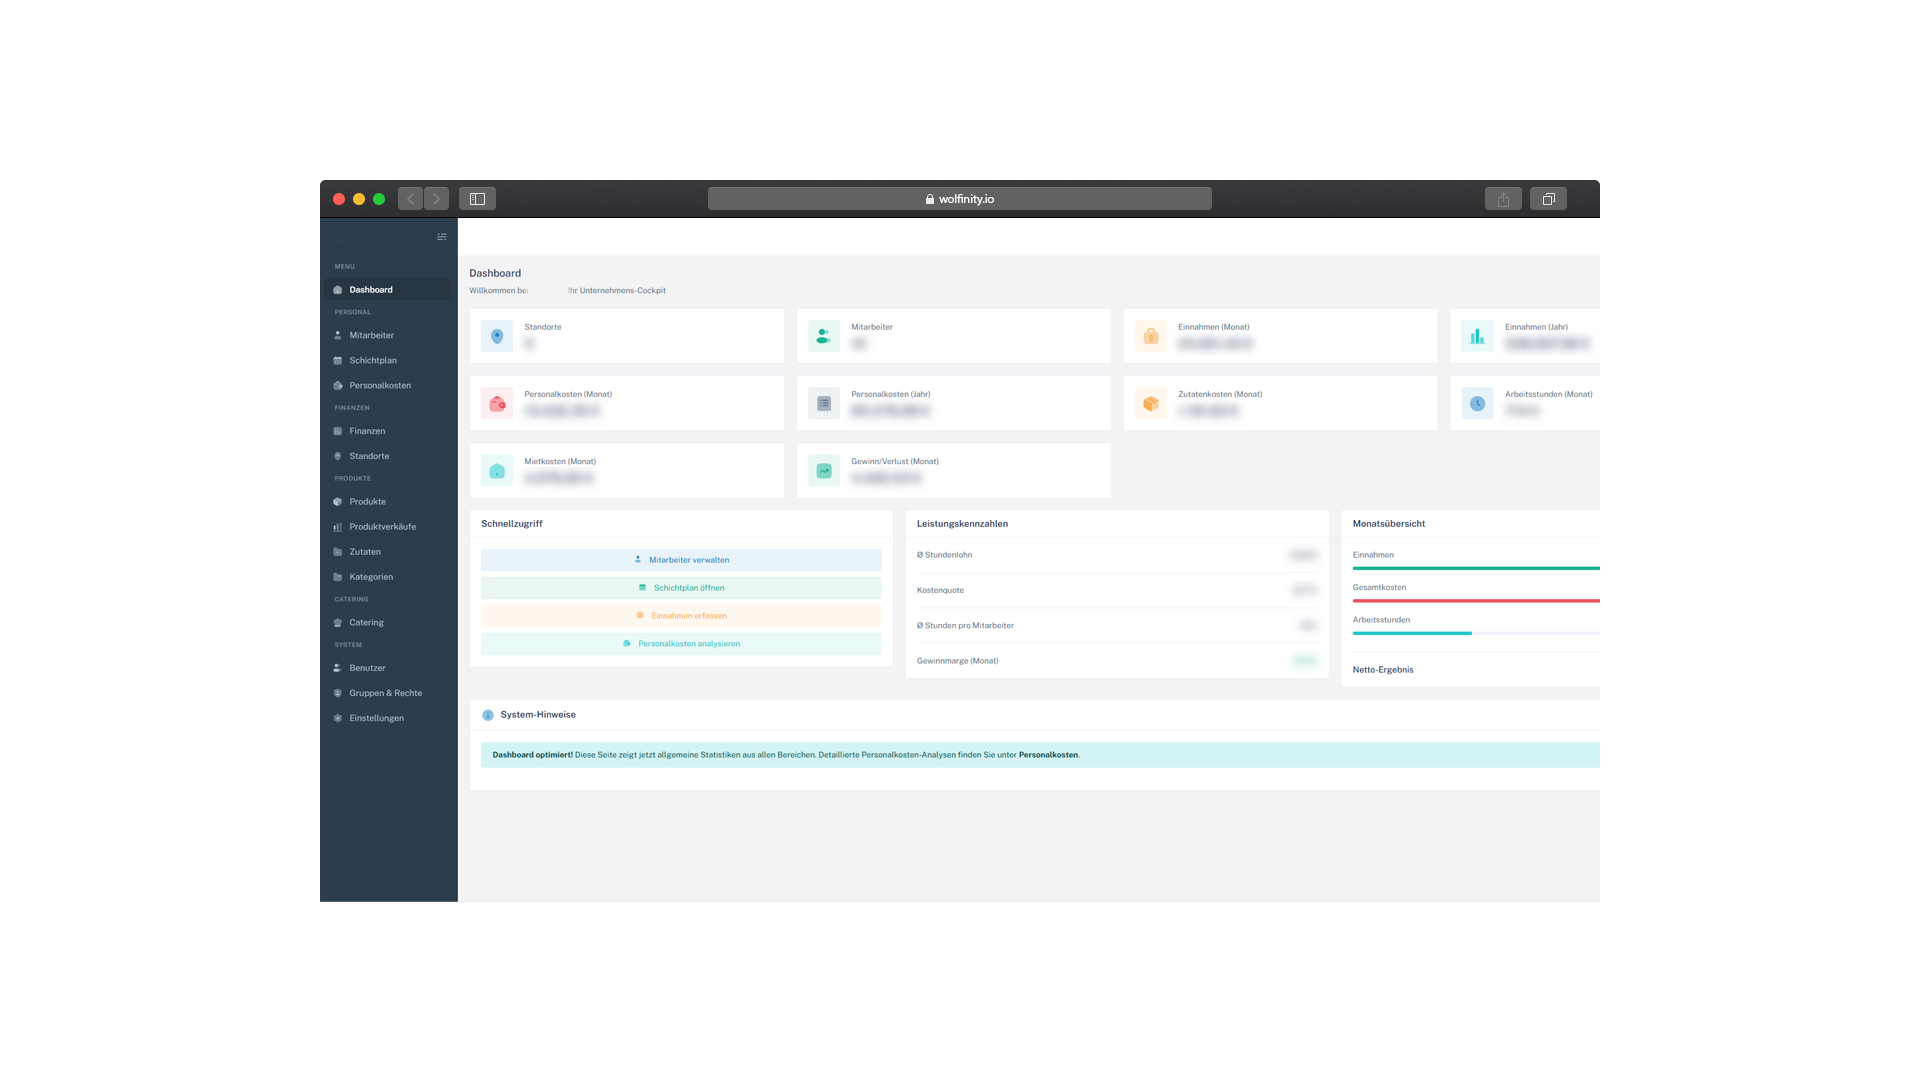Image resolution: width=1920 pixels, height=1080 pixels.
Task: Follow the Personalkosten link in System-Hinweise
Action: [x=1048, y=755]
